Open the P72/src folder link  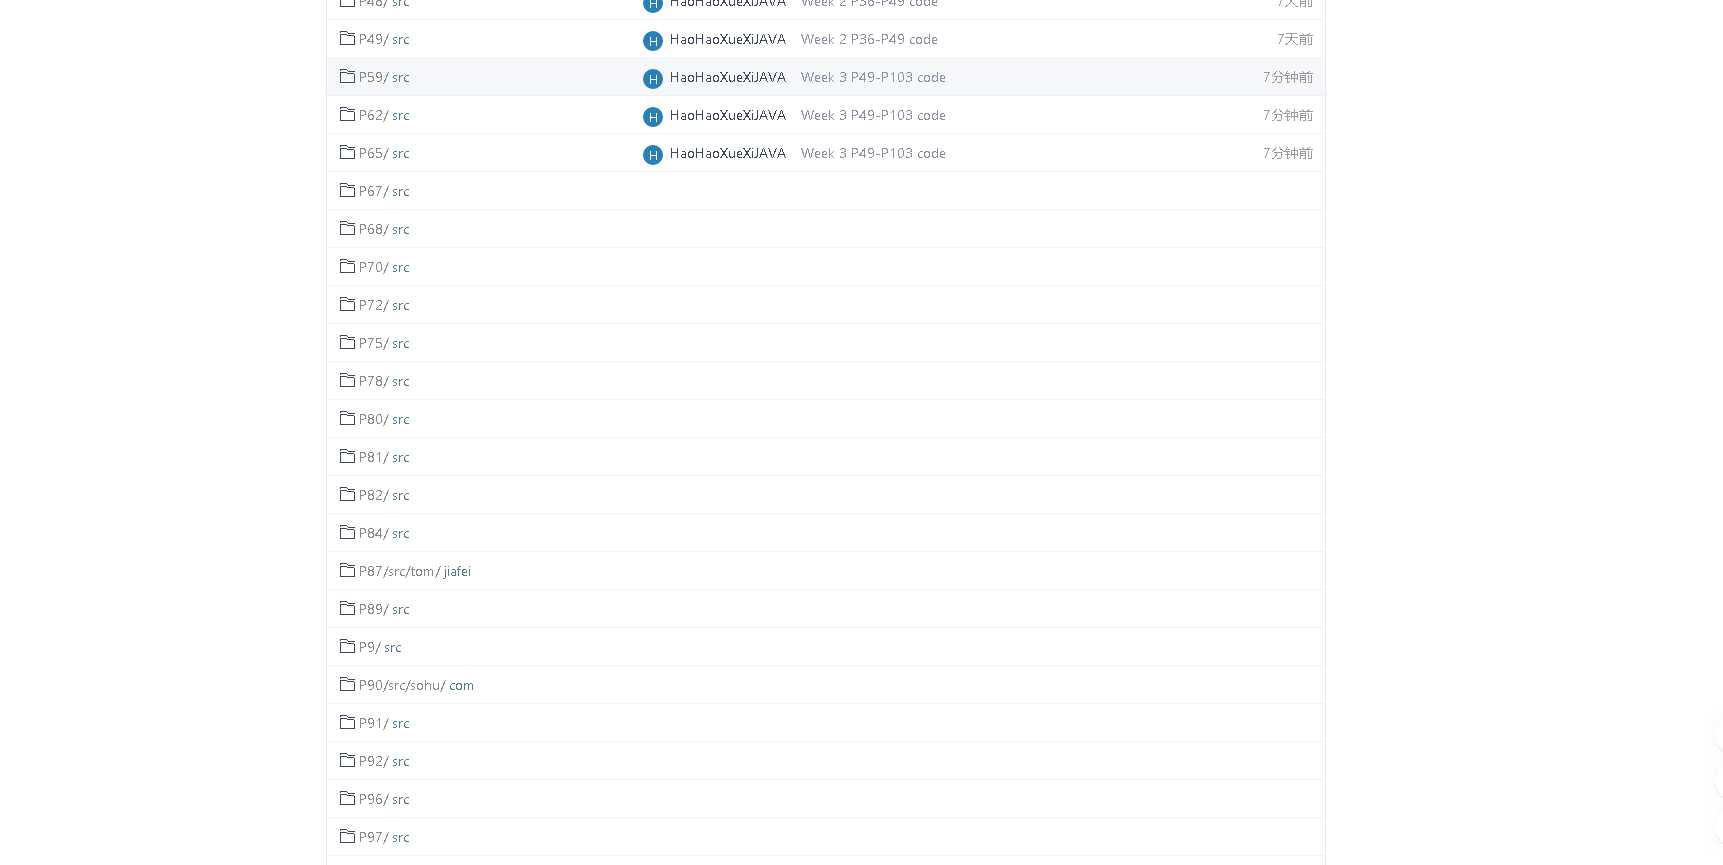click(384, 305)
